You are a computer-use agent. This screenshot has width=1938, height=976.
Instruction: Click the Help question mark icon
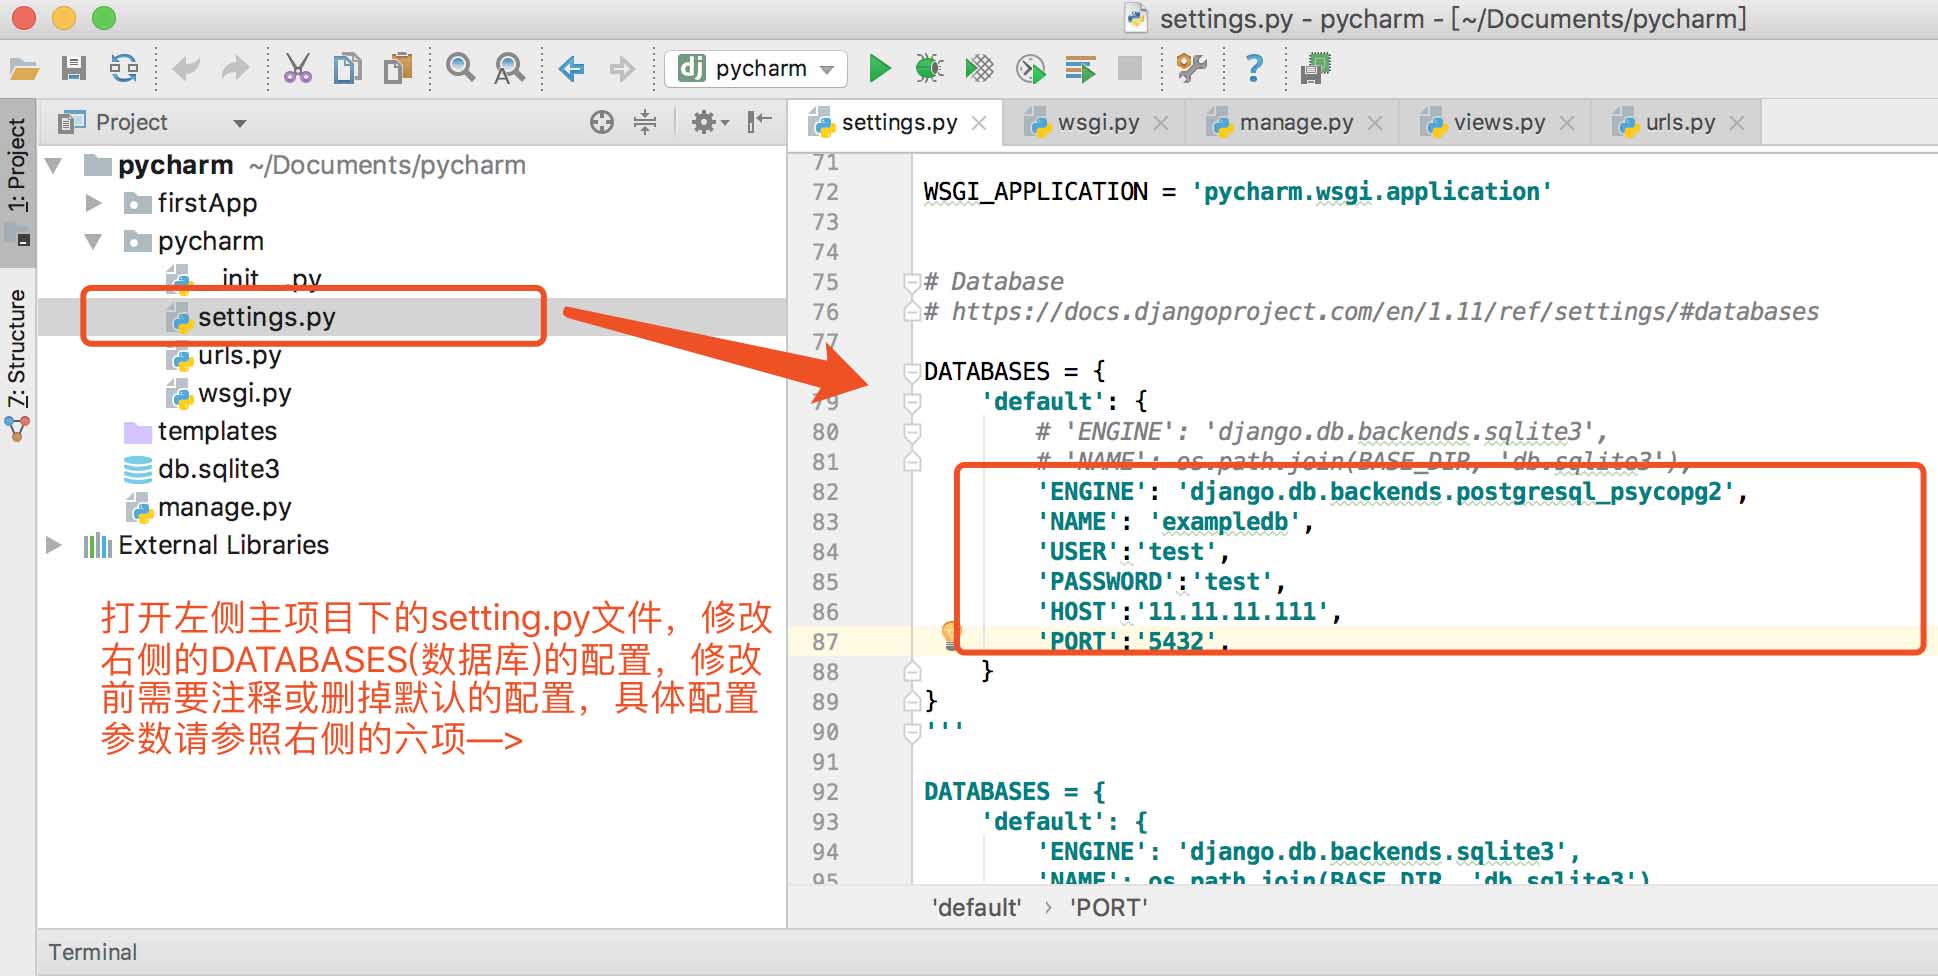(x=1253, y=68)
